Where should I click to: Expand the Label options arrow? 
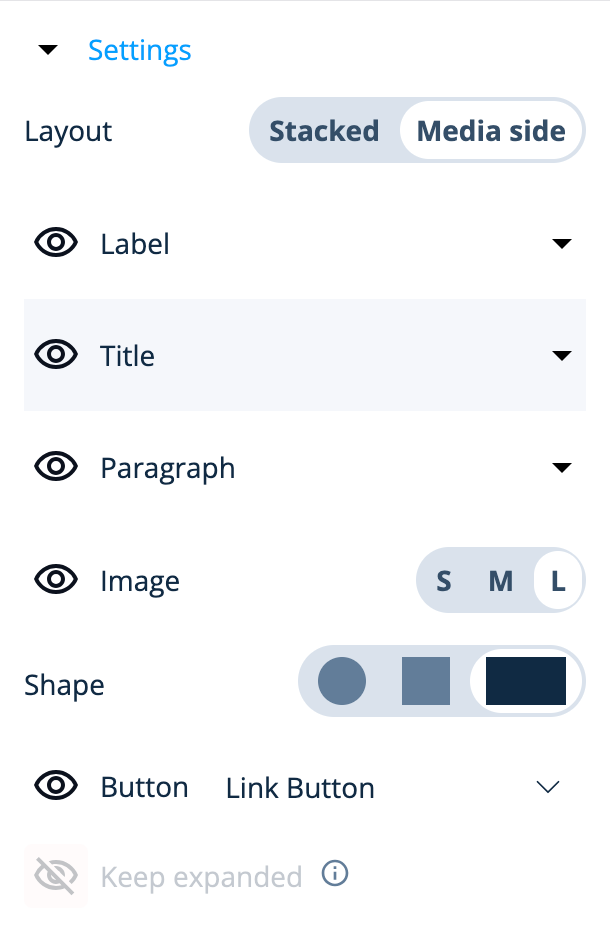(561, 243)
